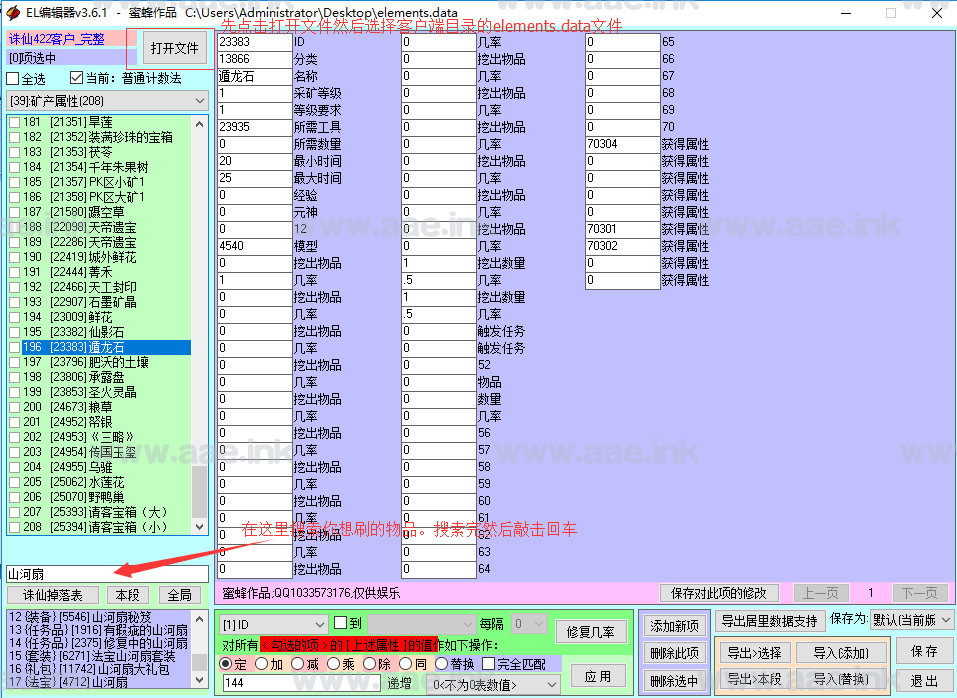Click the 删除此项 button

pos(674,653)
